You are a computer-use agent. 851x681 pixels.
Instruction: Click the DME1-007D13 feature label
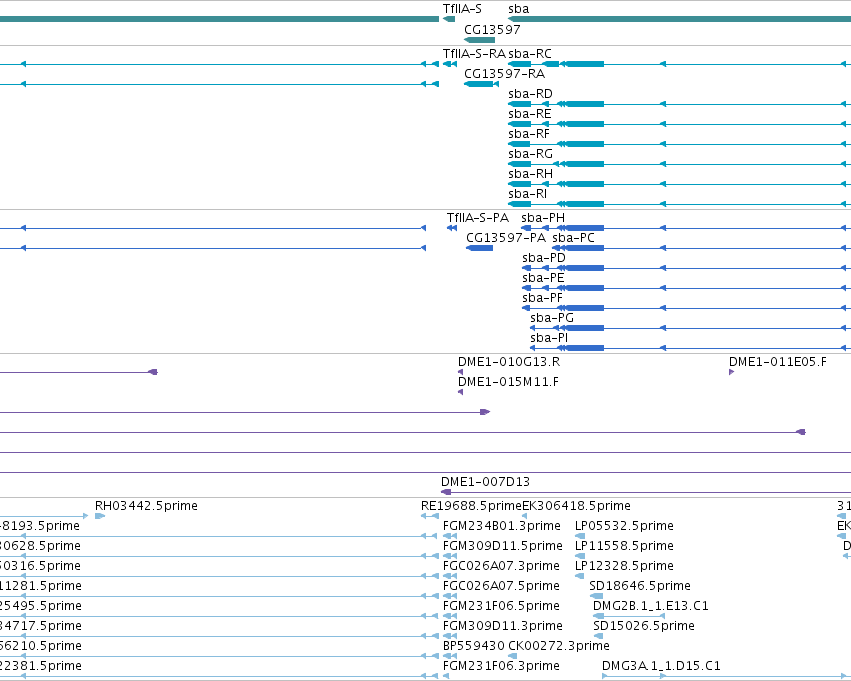(x=485, y=482)
